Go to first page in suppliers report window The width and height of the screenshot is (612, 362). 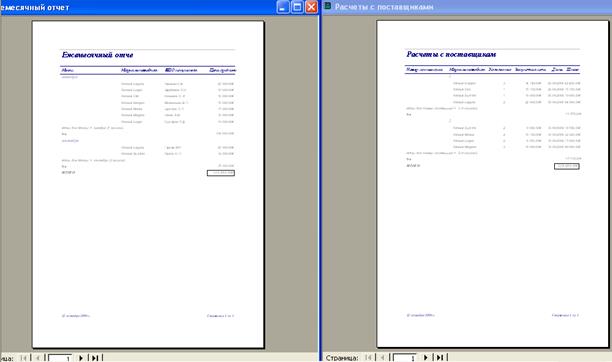368,357
